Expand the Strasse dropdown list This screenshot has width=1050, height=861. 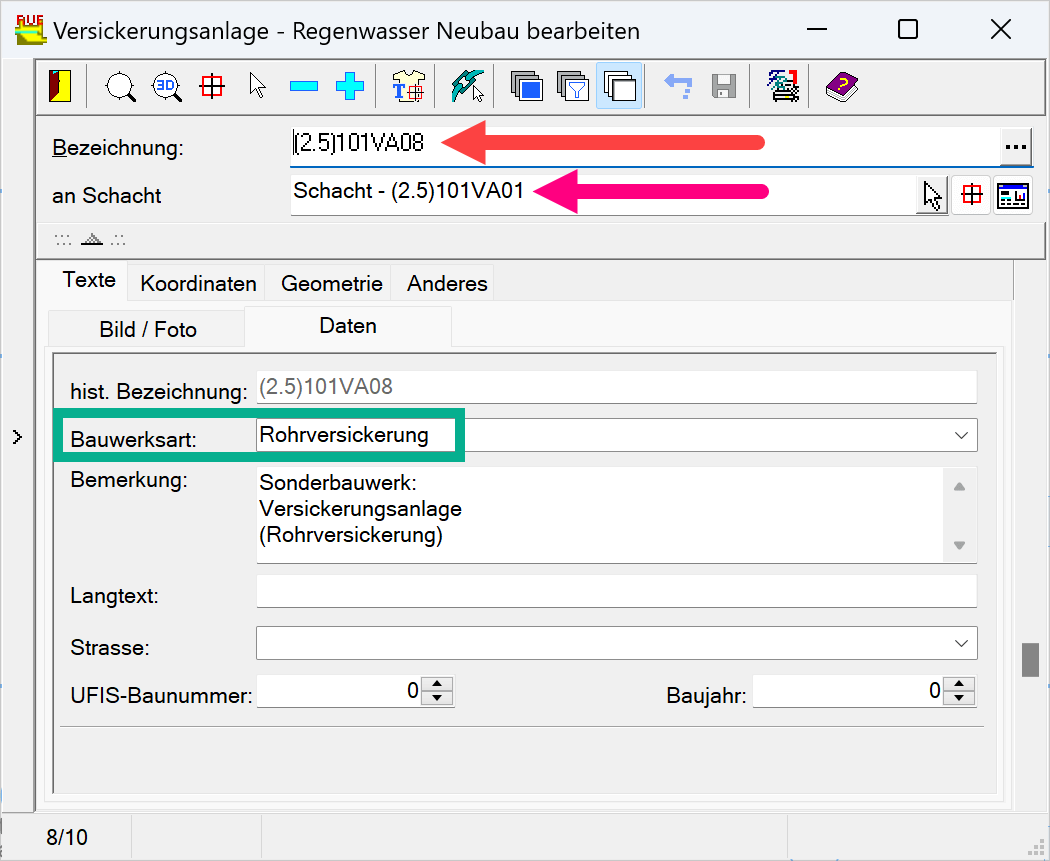point(961,643)
